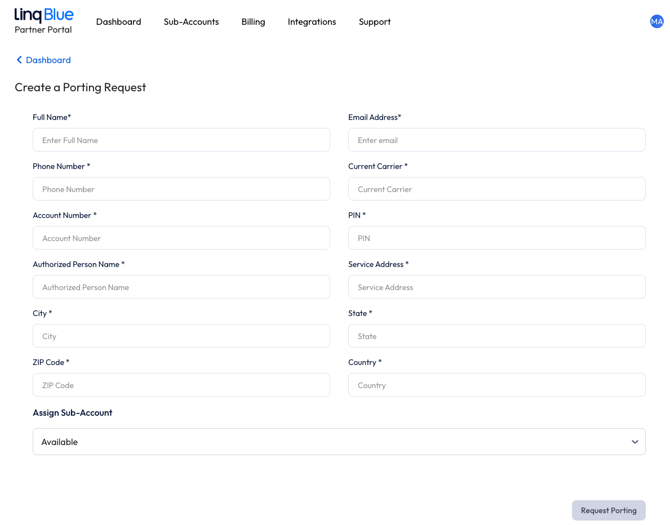Viewport: 670px width, 525px height.
Task: Open the Support section
Action: [374, 22]
